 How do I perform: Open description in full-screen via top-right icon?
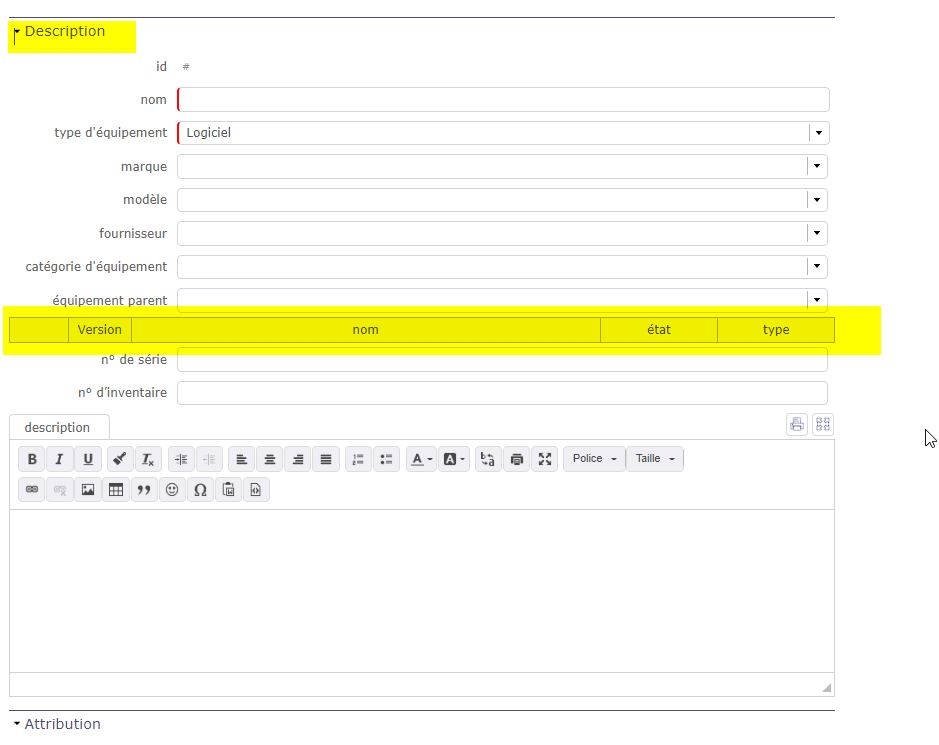tap(823, 425)
